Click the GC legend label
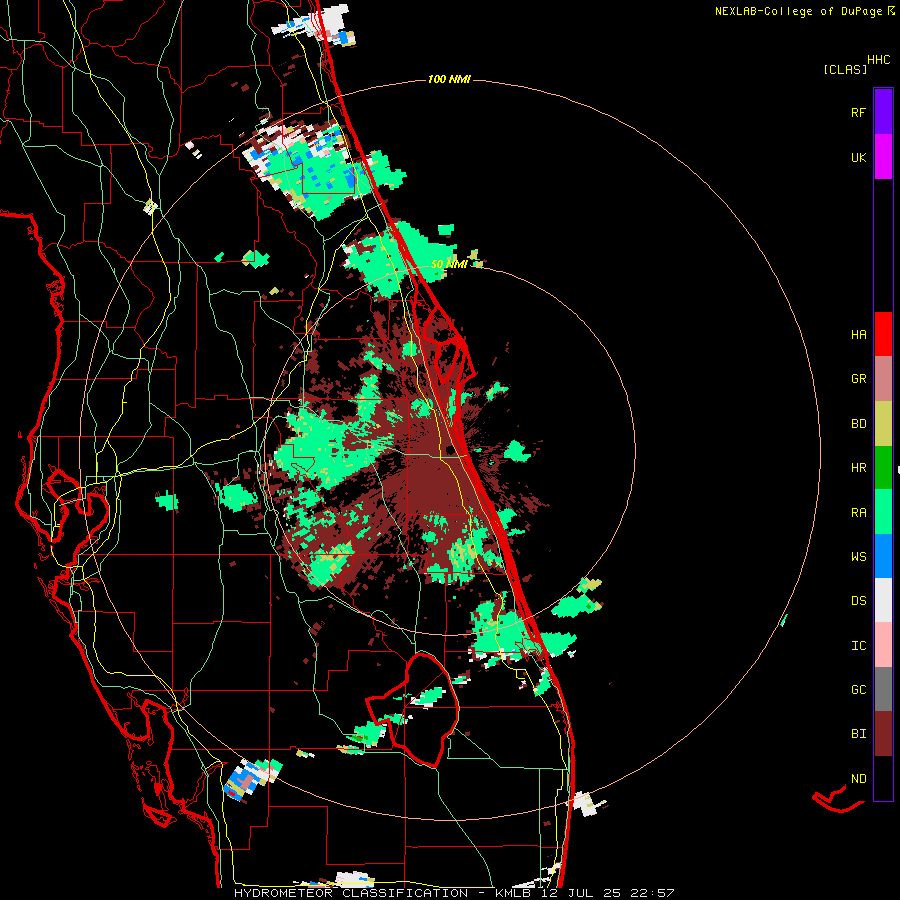This screenshot has height=900, width=900. click(x=858, y=690)
